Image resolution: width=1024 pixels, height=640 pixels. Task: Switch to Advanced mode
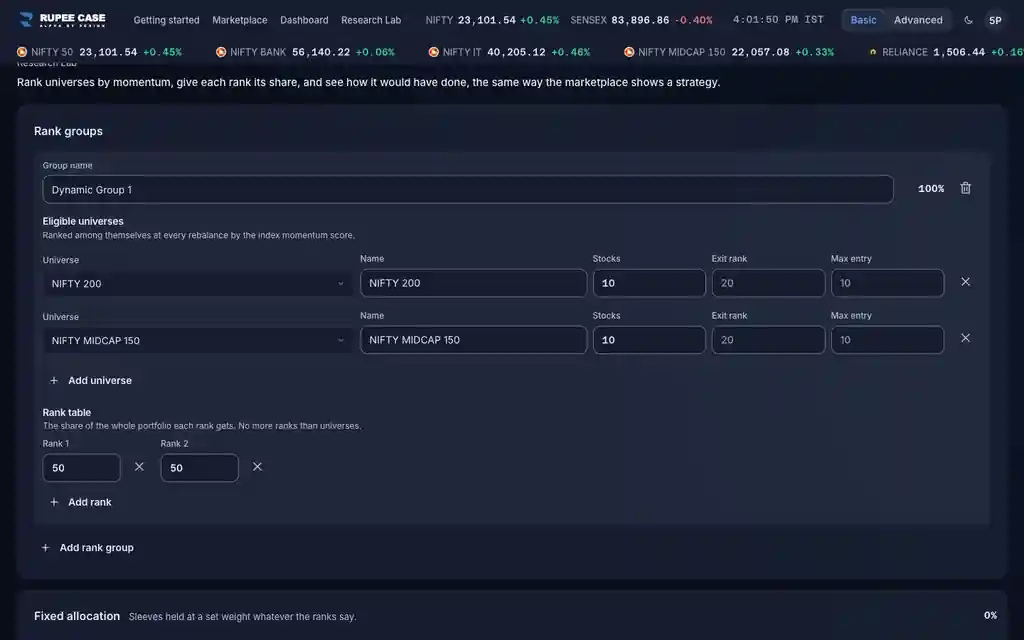tap(918, 20)
